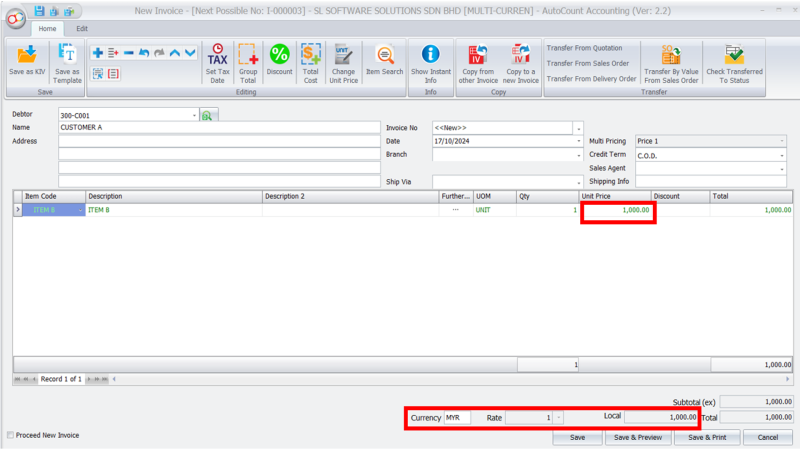Switch to the Edit ribbon tab

click(x=82, y=29)
